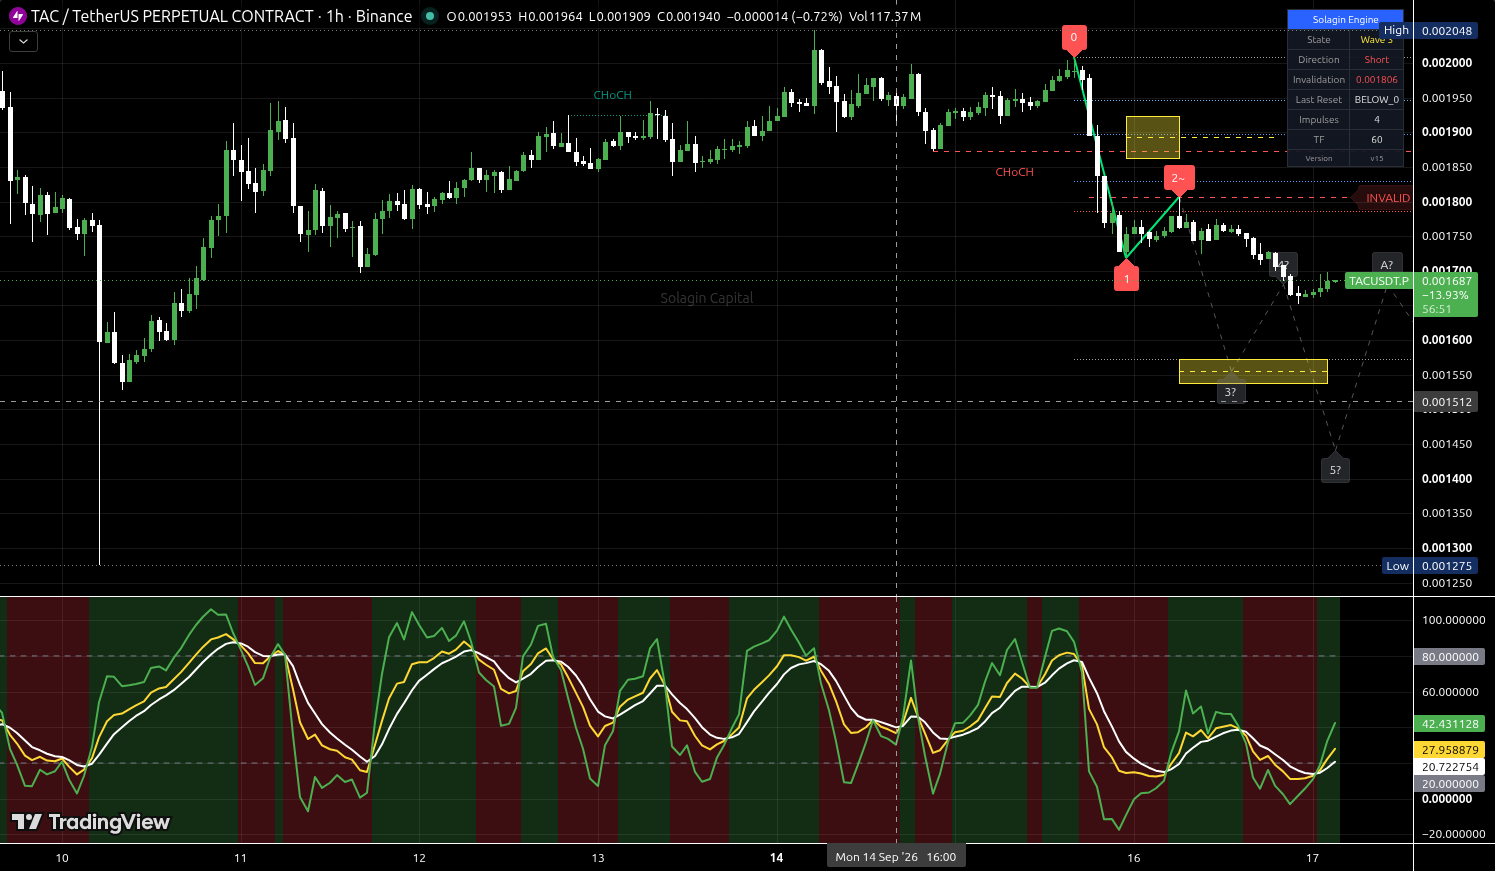
Task: Select the red wave "0" label
Action: point(1074,38)
